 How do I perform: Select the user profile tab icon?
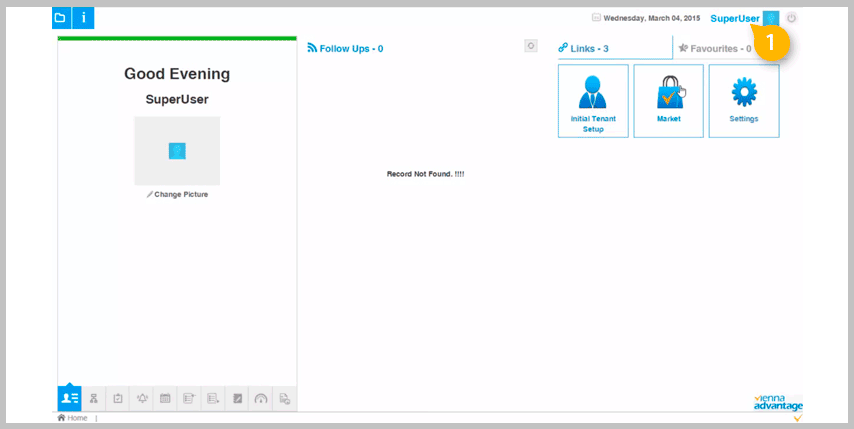point(70,399)
